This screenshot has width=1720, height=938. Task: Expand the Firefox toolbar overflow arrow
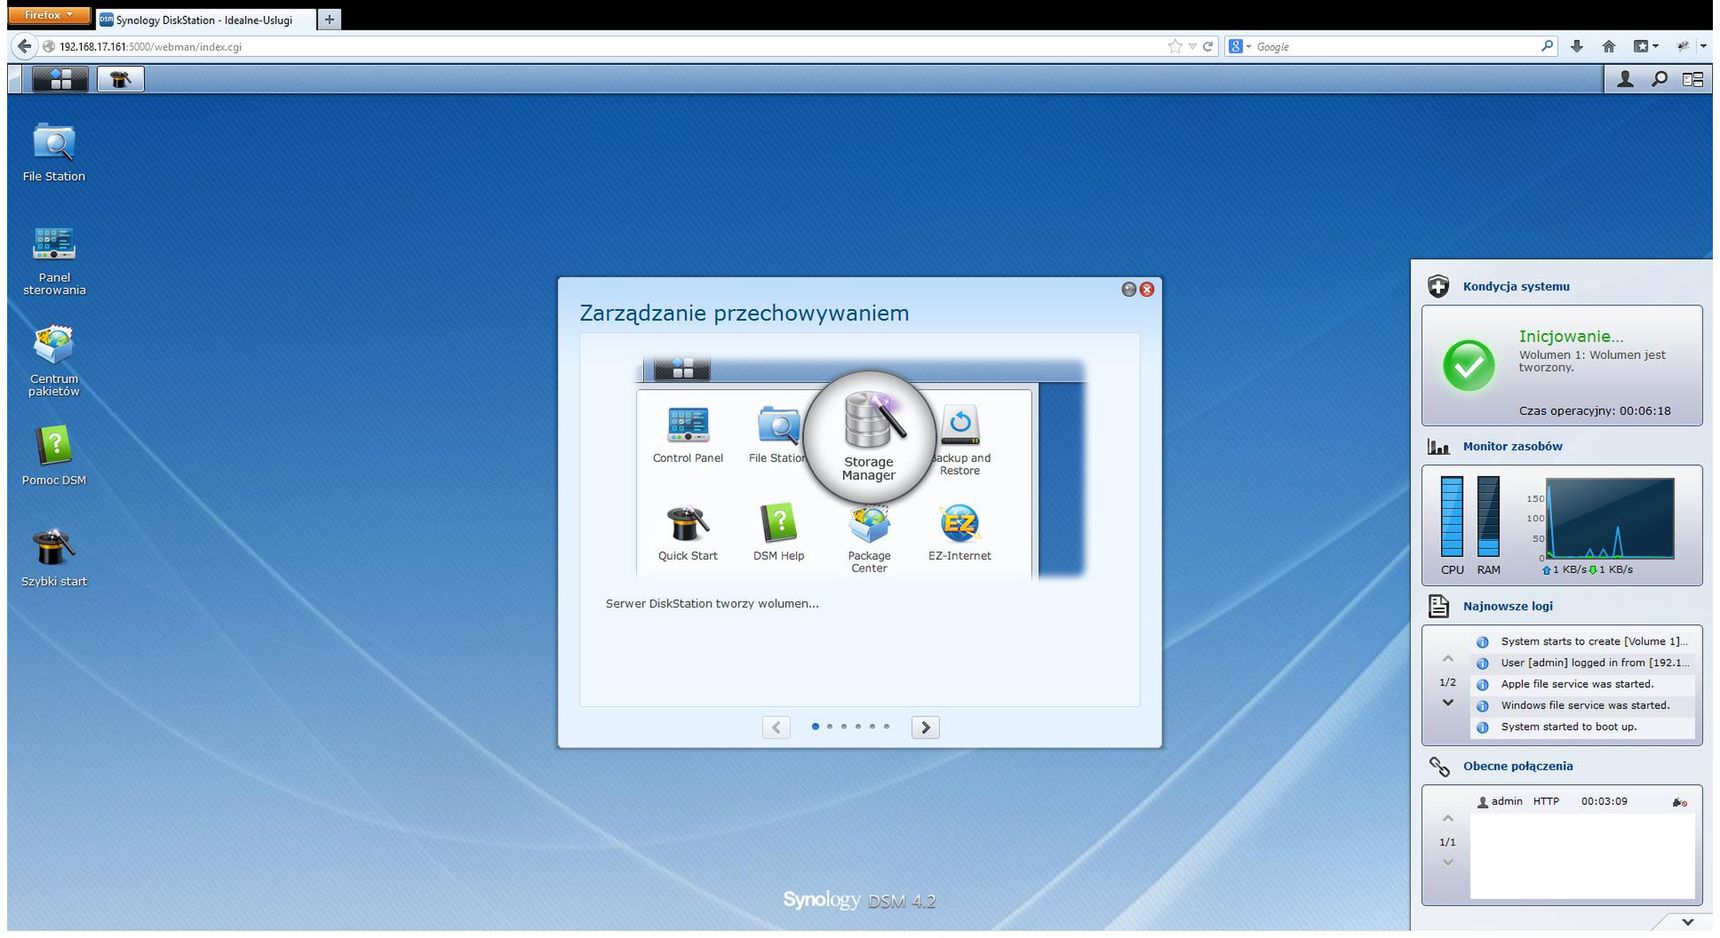point(1703,46)
